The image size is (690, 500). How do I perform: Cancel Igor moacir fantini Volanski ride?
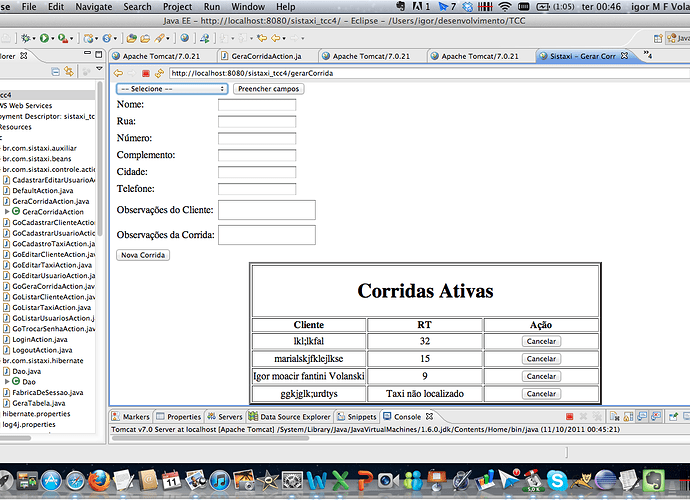(541, 376)
